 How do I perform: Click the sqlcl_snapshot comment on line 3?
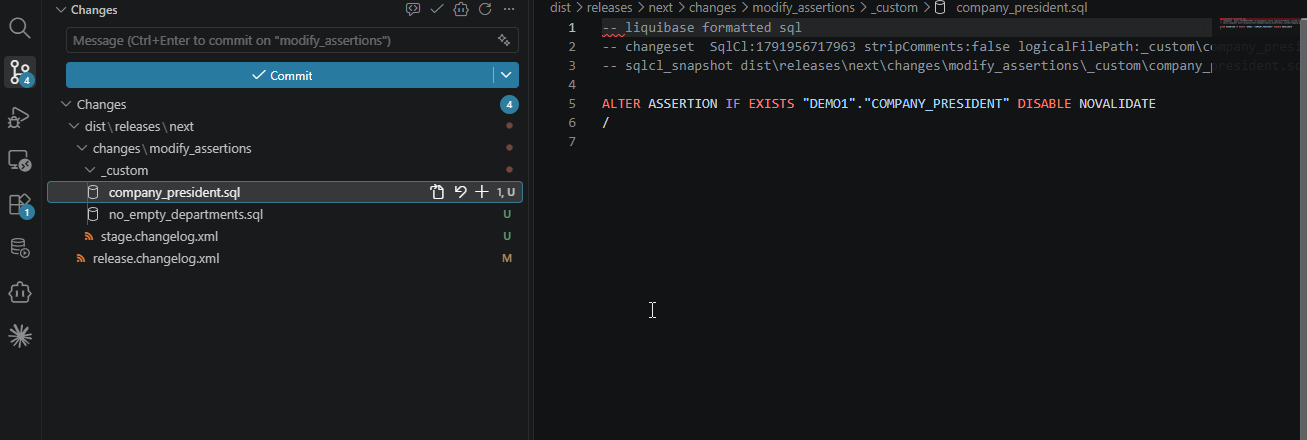(x=906, y=66)
